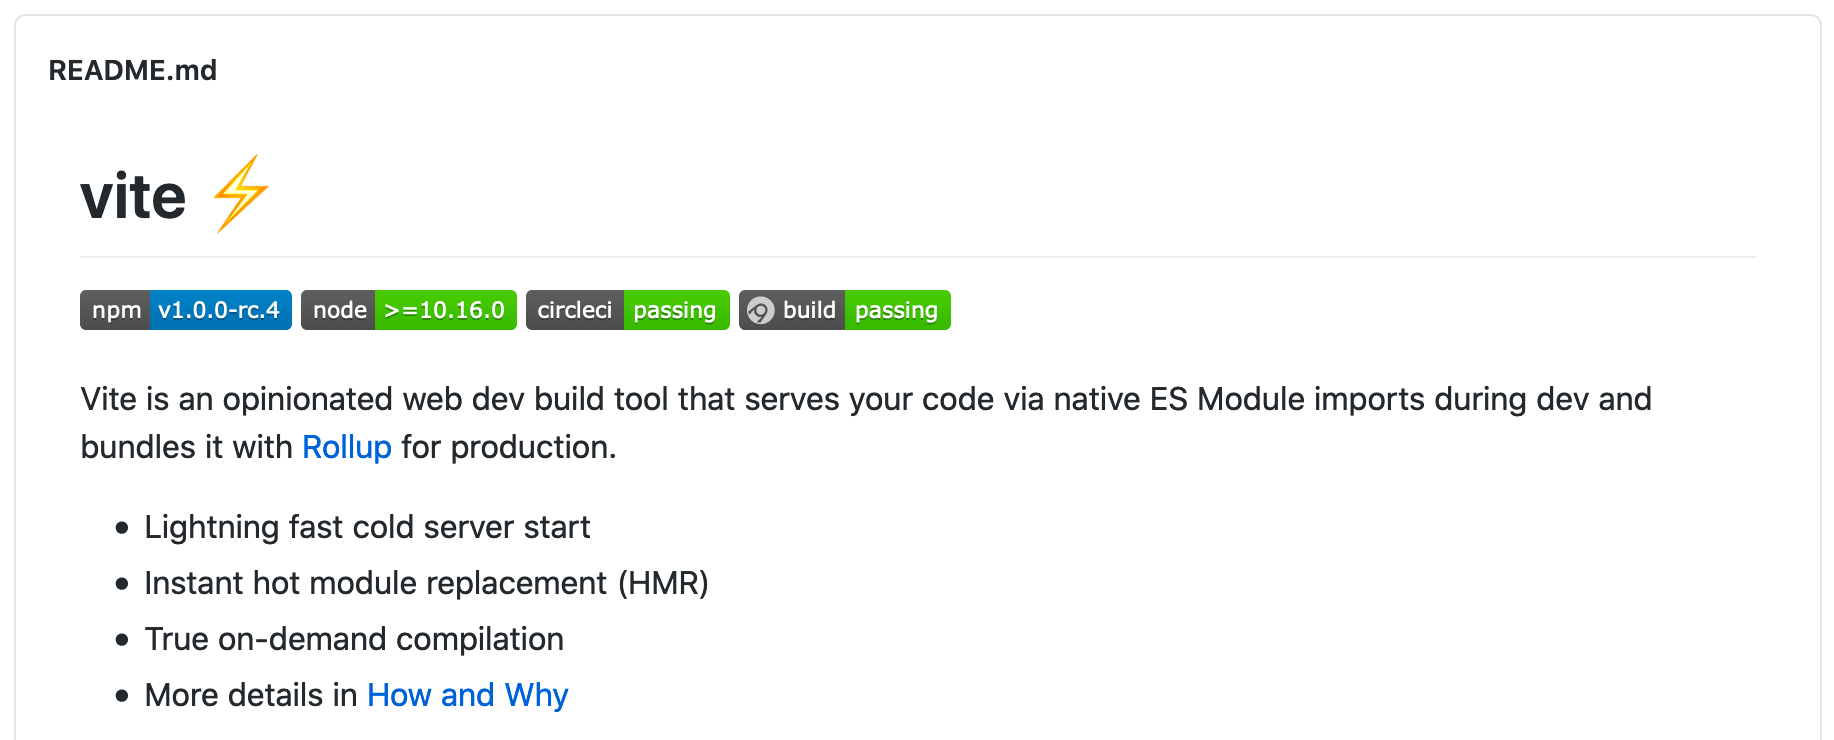The width and height of the screenshot is (1834, 740).
Task: Open the node >=10.16.0 badge
Action: point(409,310)
